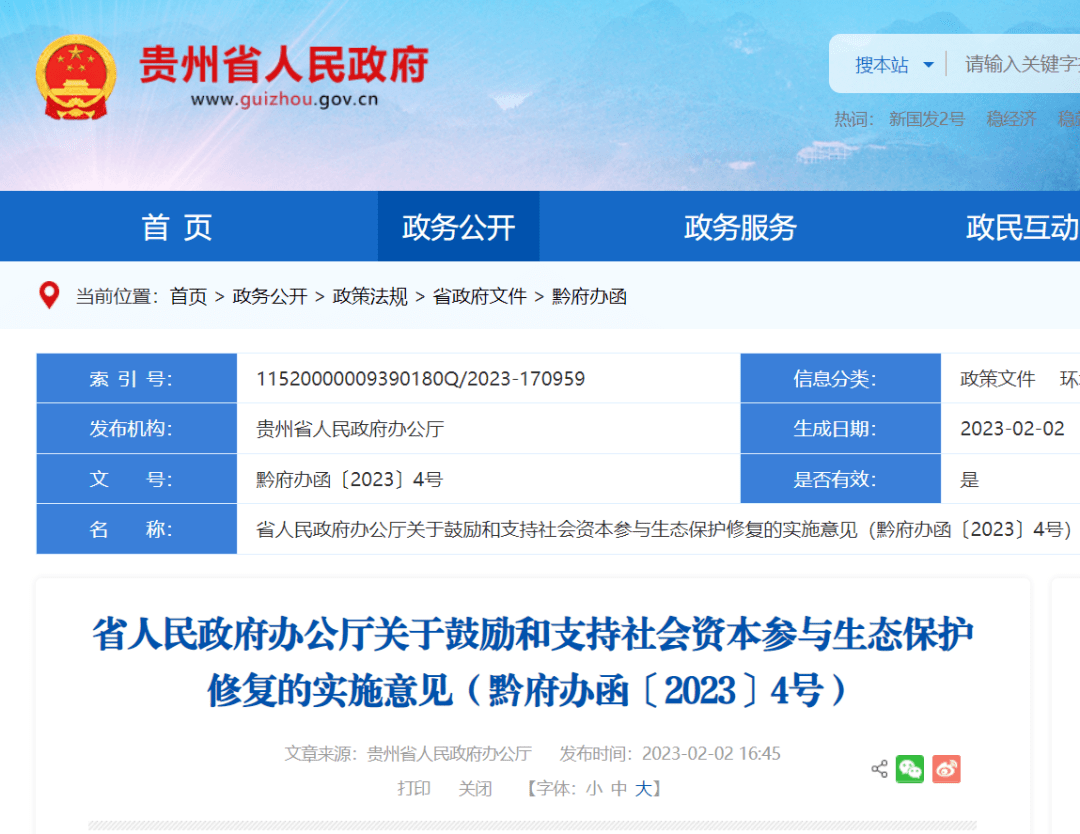
Task: Click the red location pin icon
Action: coord(48,295)
